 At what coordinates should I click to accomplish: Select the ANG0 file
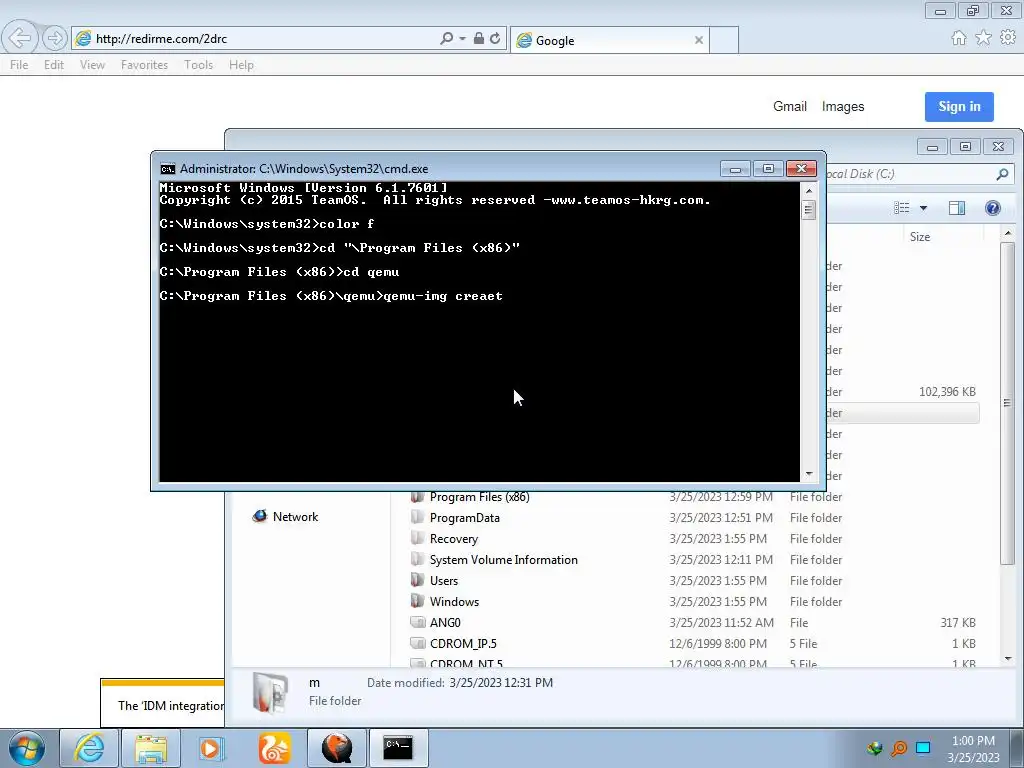[445, 622]
